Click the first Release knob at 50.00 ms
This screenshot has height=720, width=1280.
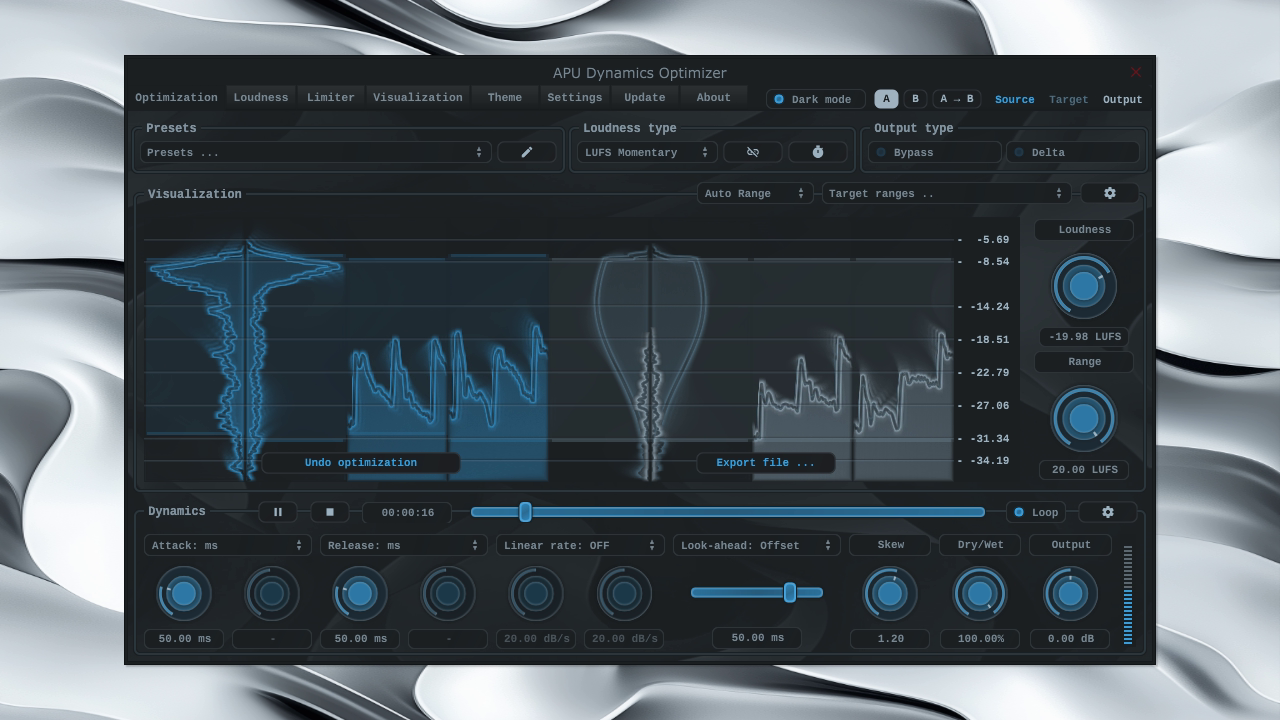360,593
